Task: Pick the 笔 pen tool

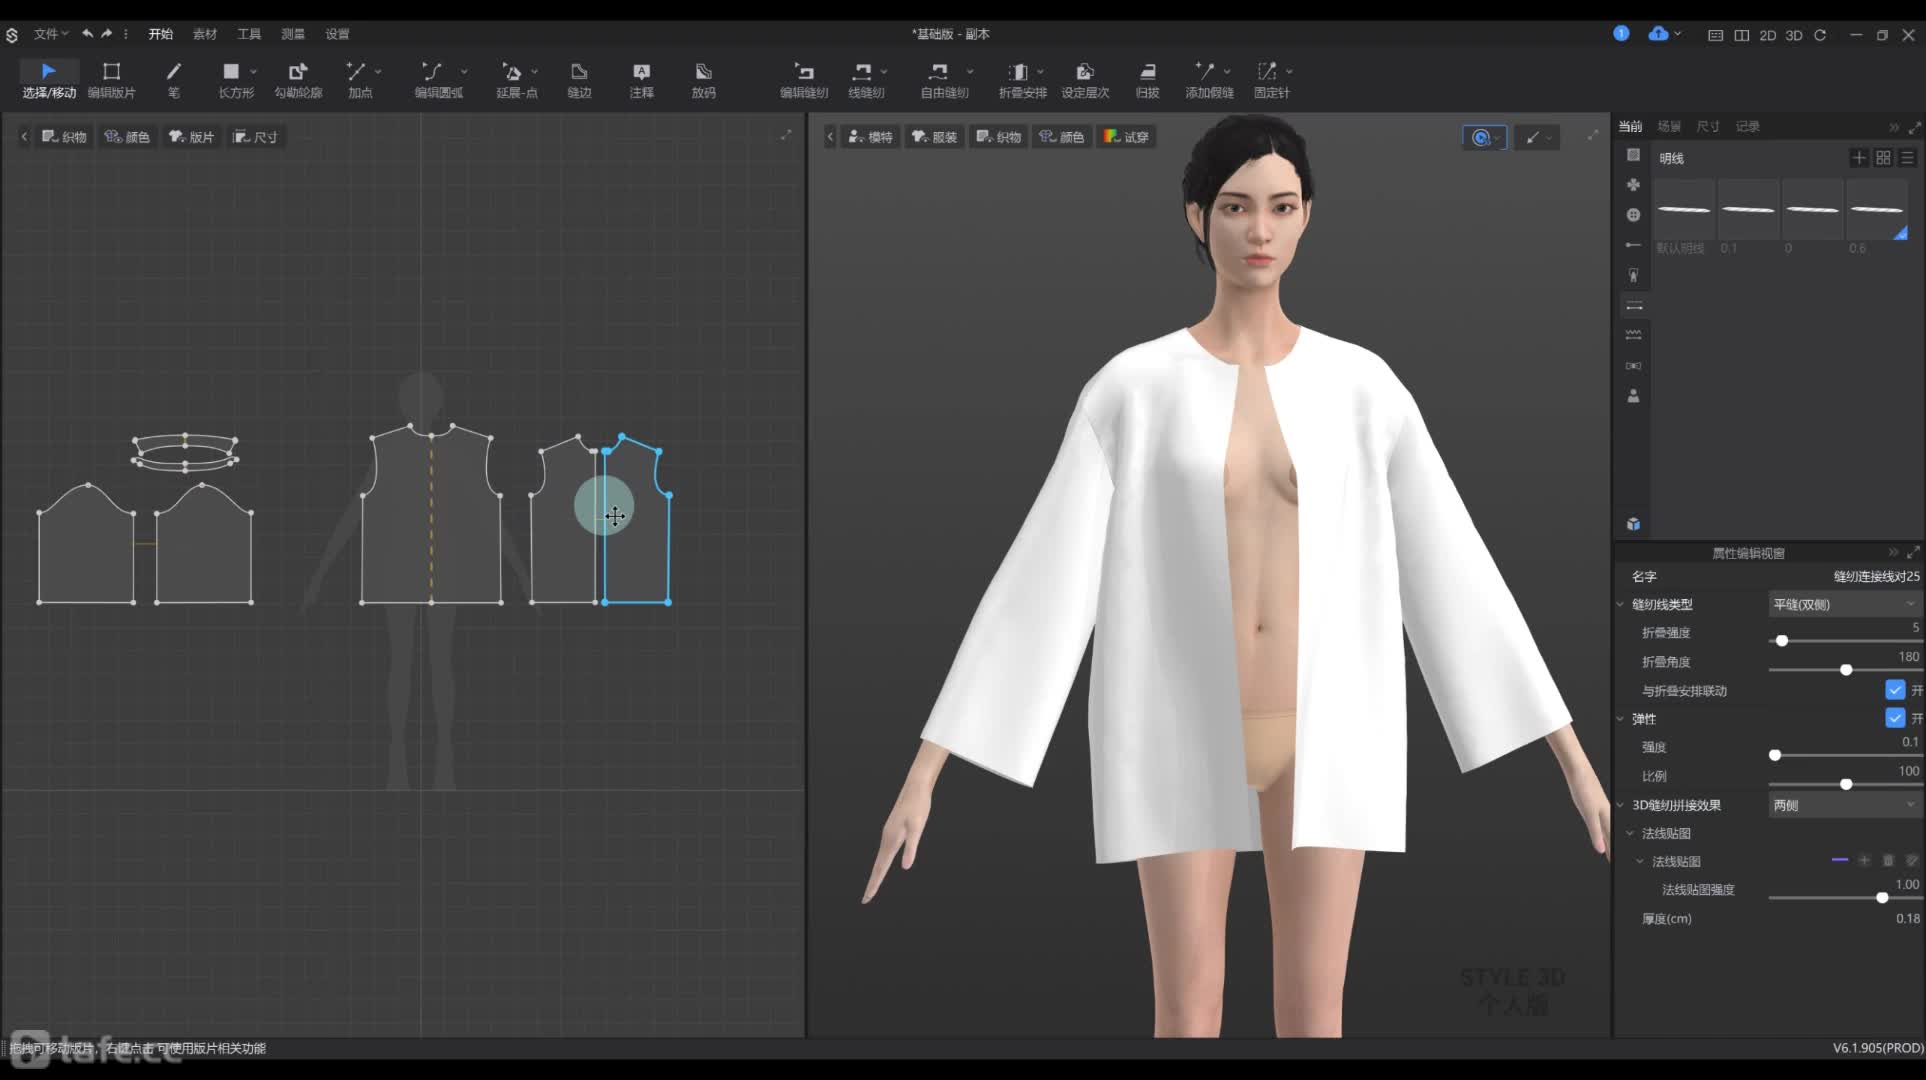Action: tap(173, 80)
